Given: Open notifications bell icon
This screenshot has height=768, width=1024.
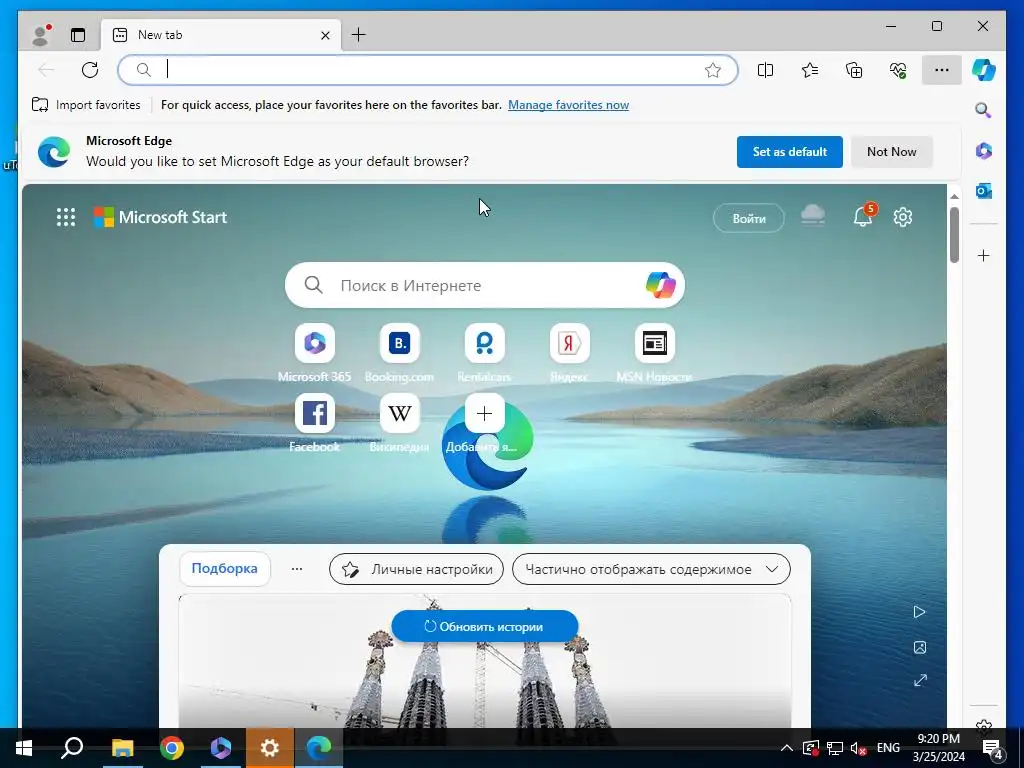Looking at the screenshot, I should [x=863, y=216].
